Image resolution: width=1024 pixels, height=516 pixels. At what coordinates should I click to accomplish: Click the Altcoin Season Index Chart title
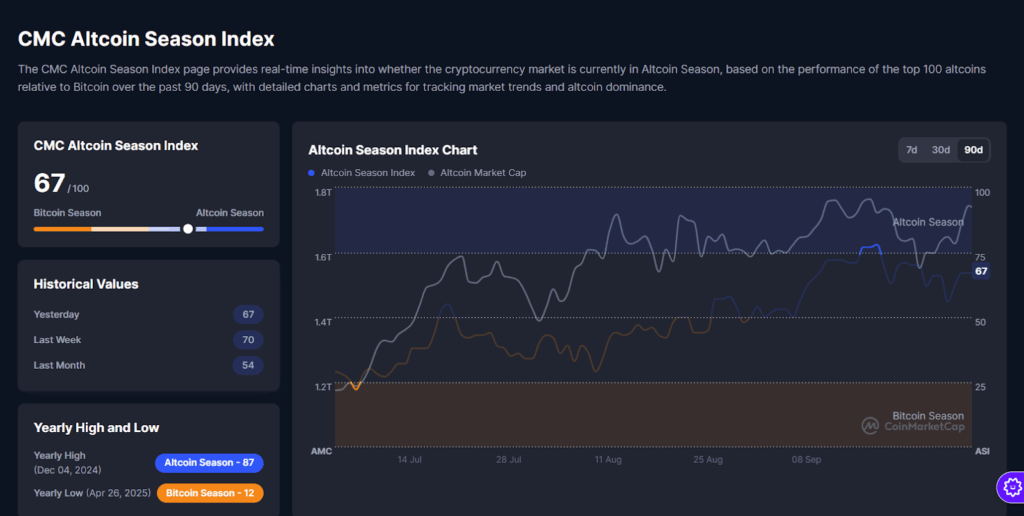pyautogui.click(x=393, y=150)
